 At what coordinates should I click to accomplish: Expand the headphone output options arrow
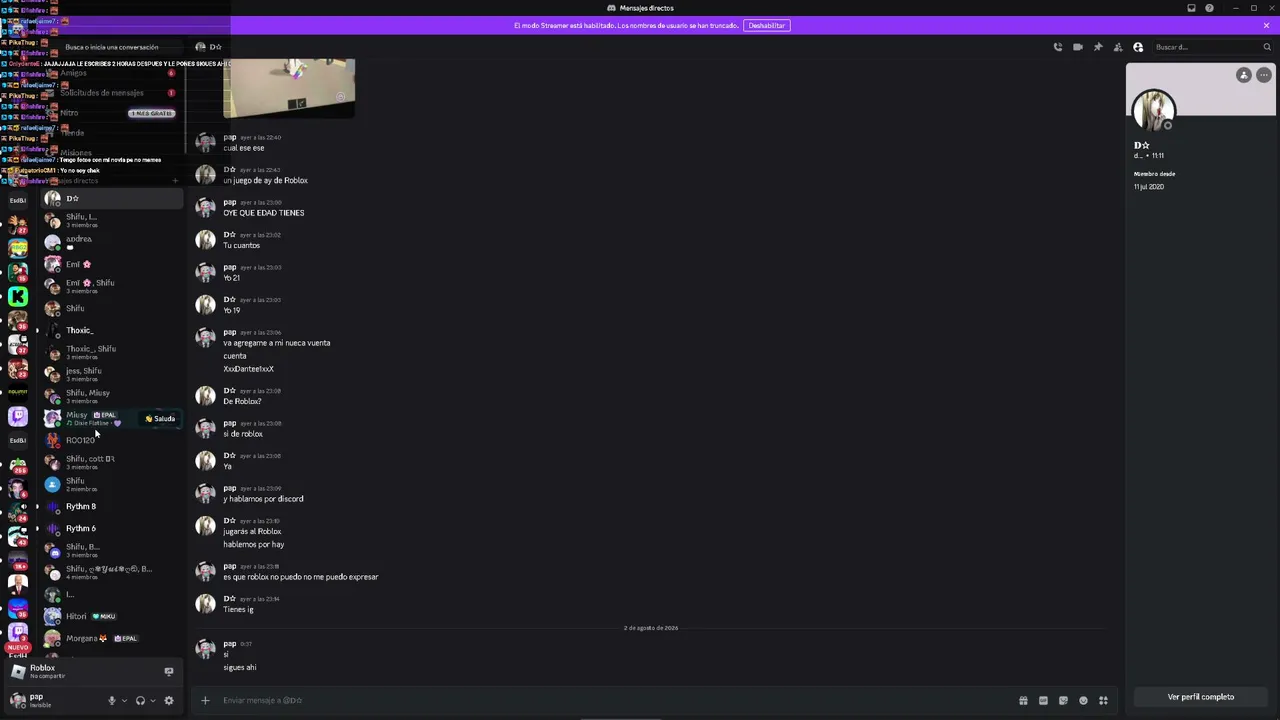pos(152,701)
